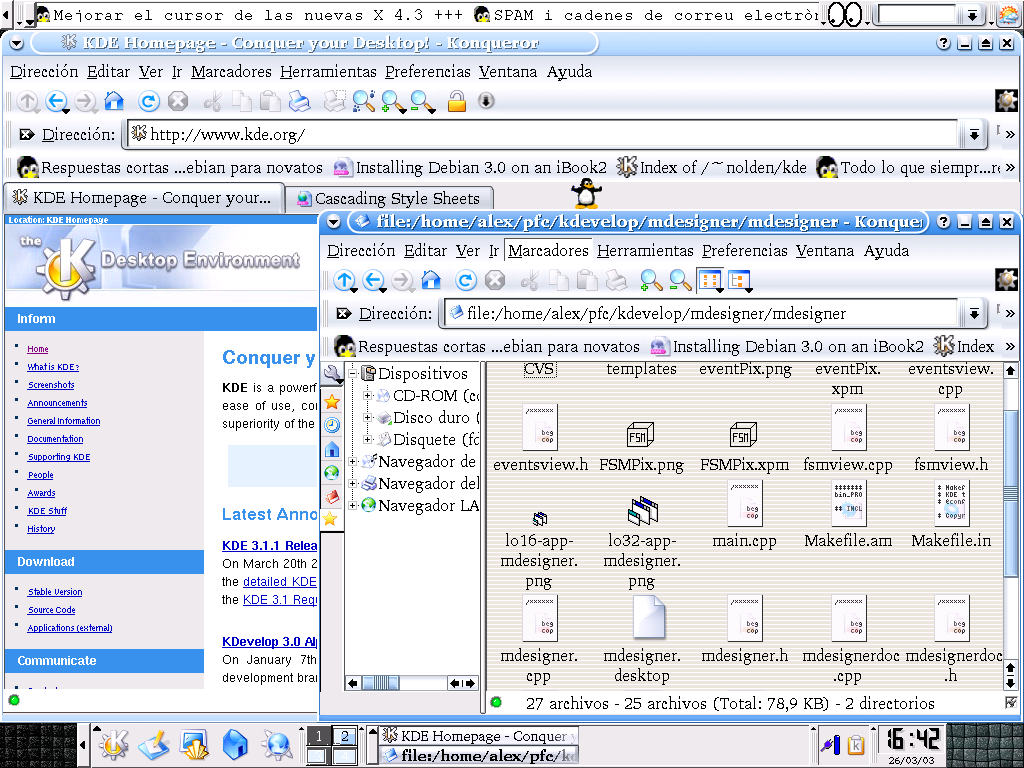
Task: Expand the Navegador LA tree node
Action: [x=353, y=505]
